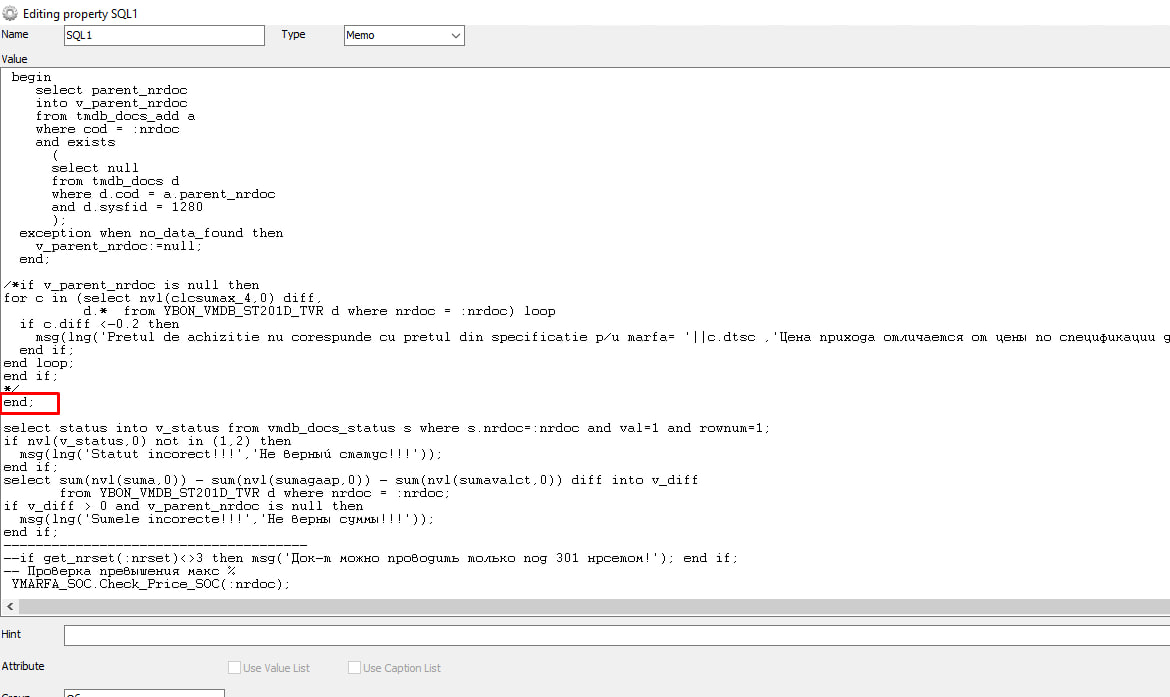Click into the empty Hint field
Viewport: 1170px width, 697px height.
616,635
